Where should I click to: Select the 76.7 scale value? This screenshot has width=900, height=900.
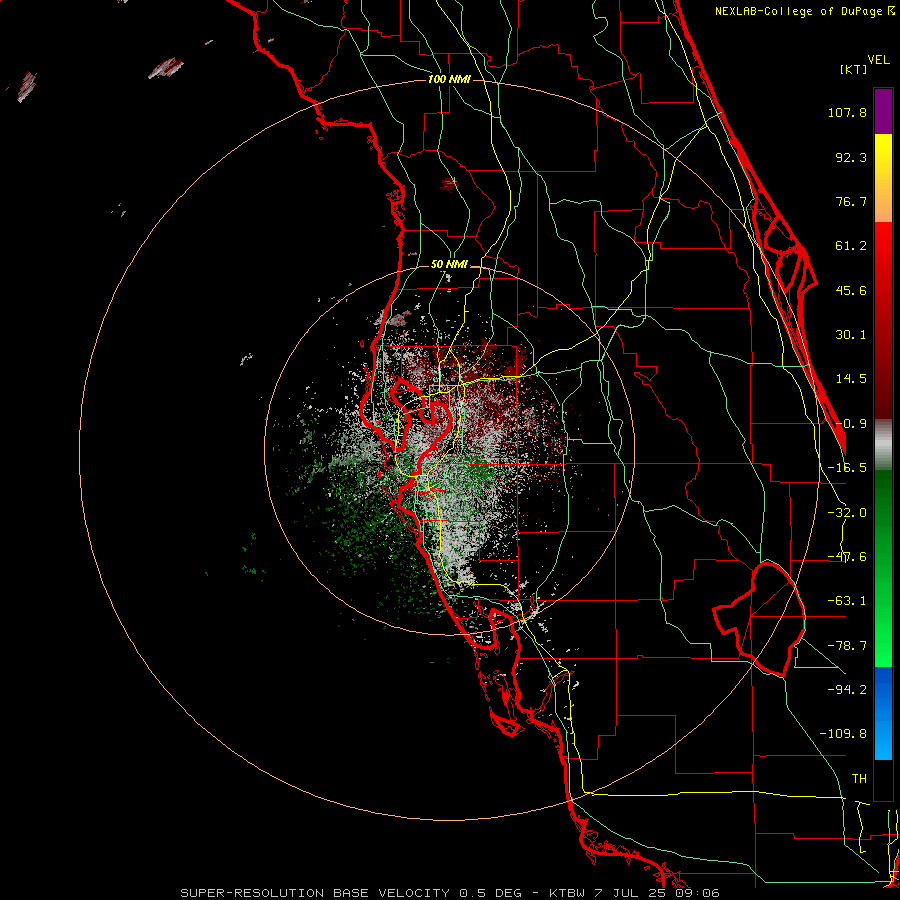click(851, 201)
